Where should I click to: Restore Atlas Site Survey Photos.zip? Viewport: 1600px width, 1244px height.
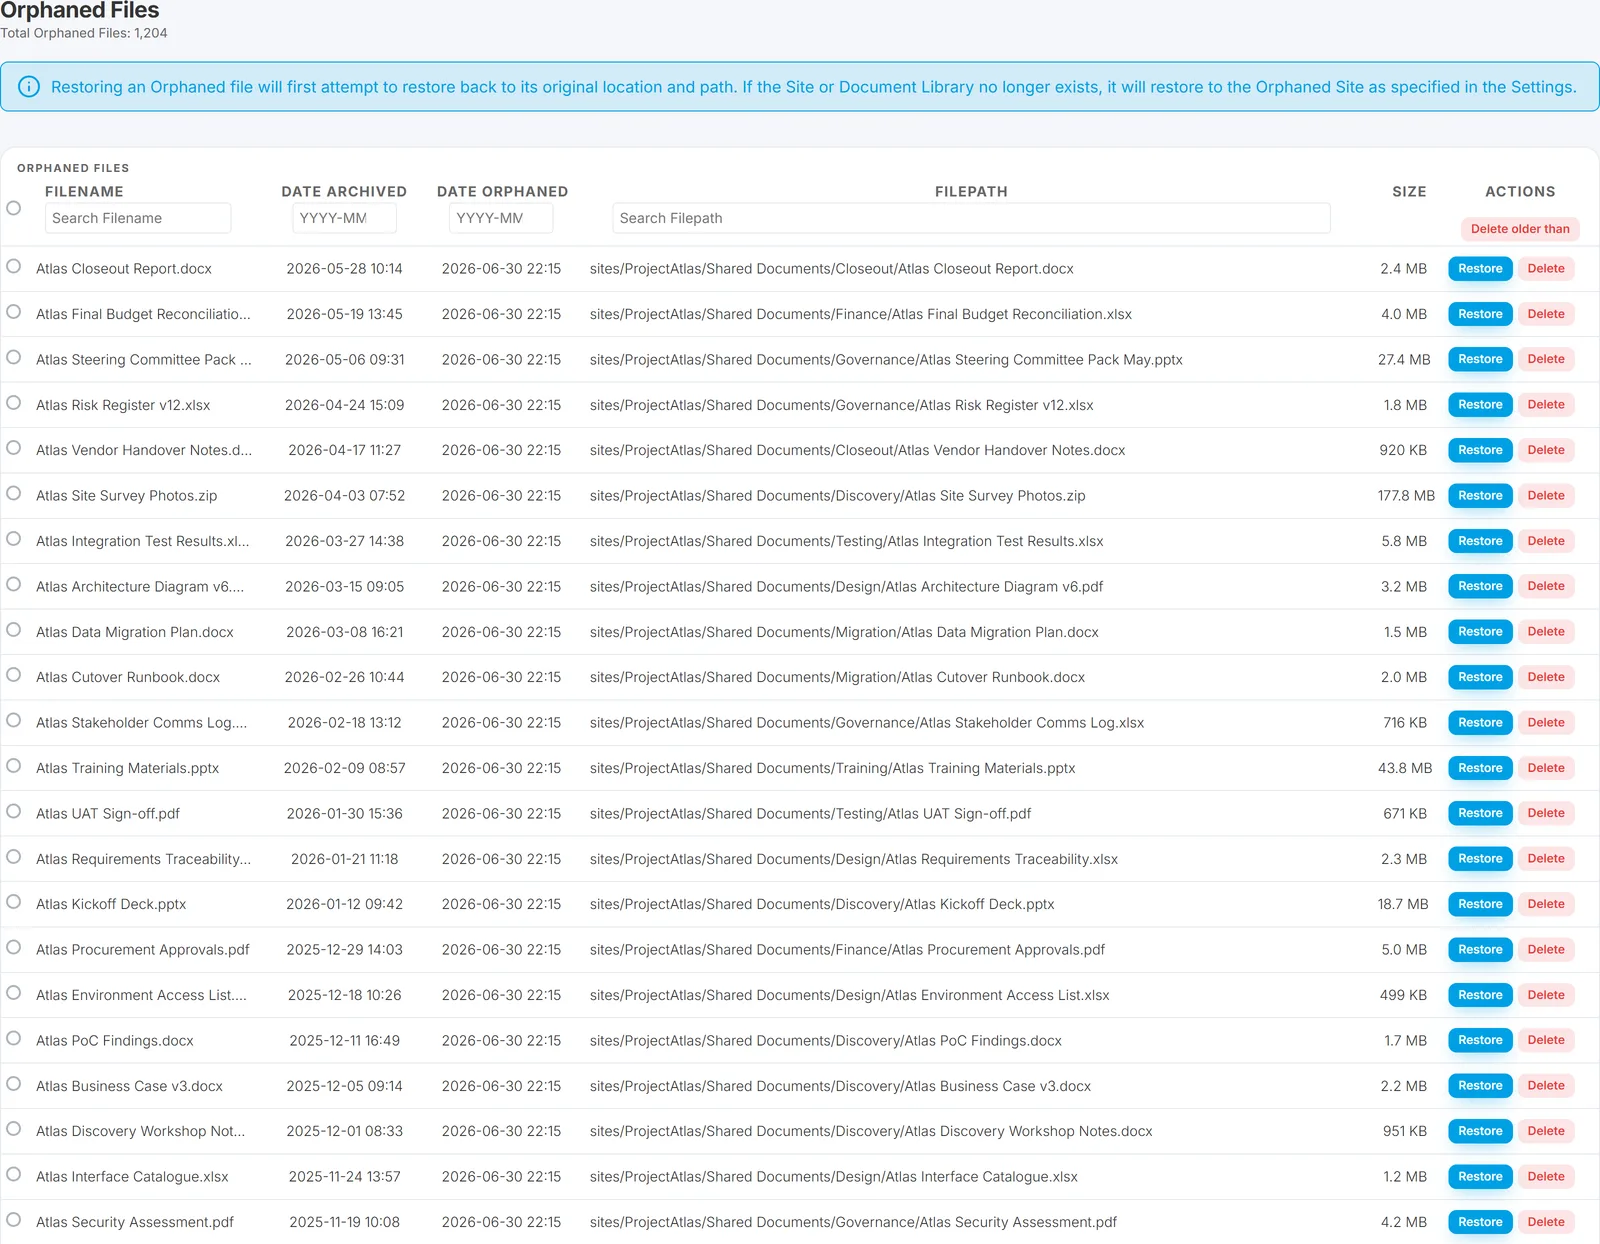[1480, 496]
